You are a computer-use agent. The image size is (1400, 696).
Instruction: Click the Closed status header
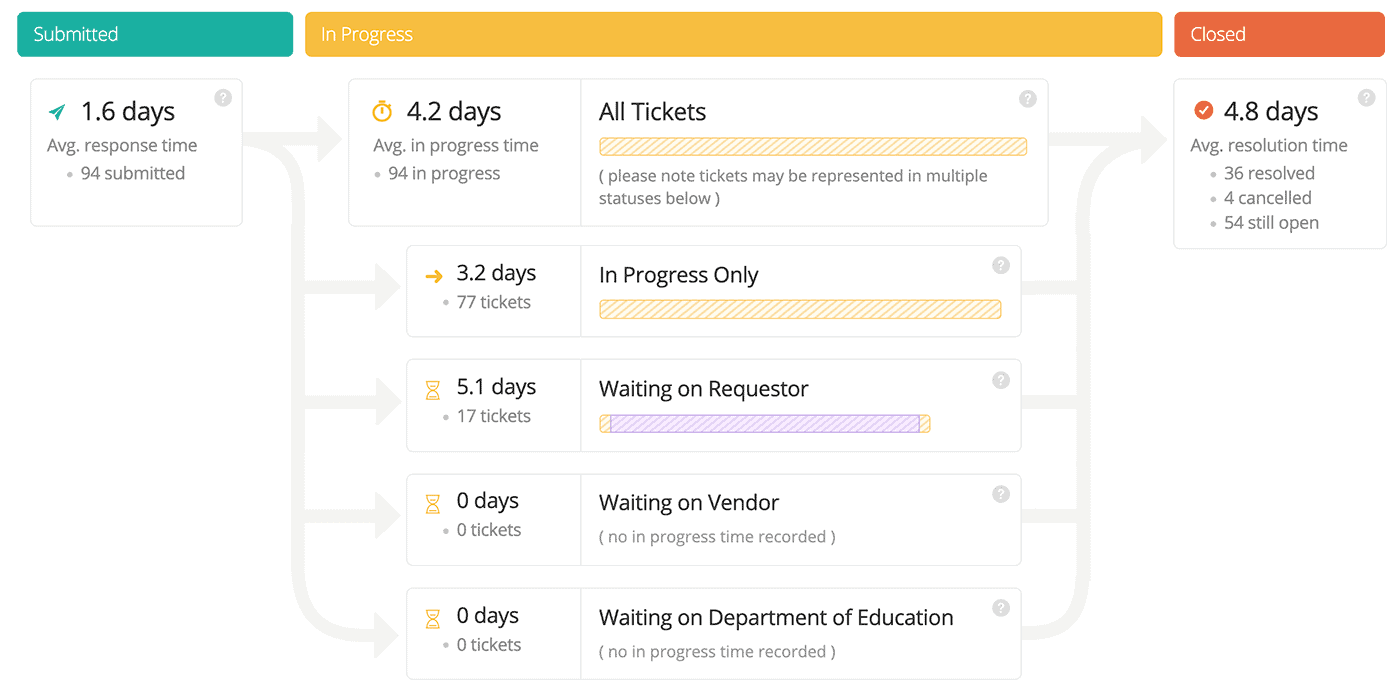[1279, 33]
